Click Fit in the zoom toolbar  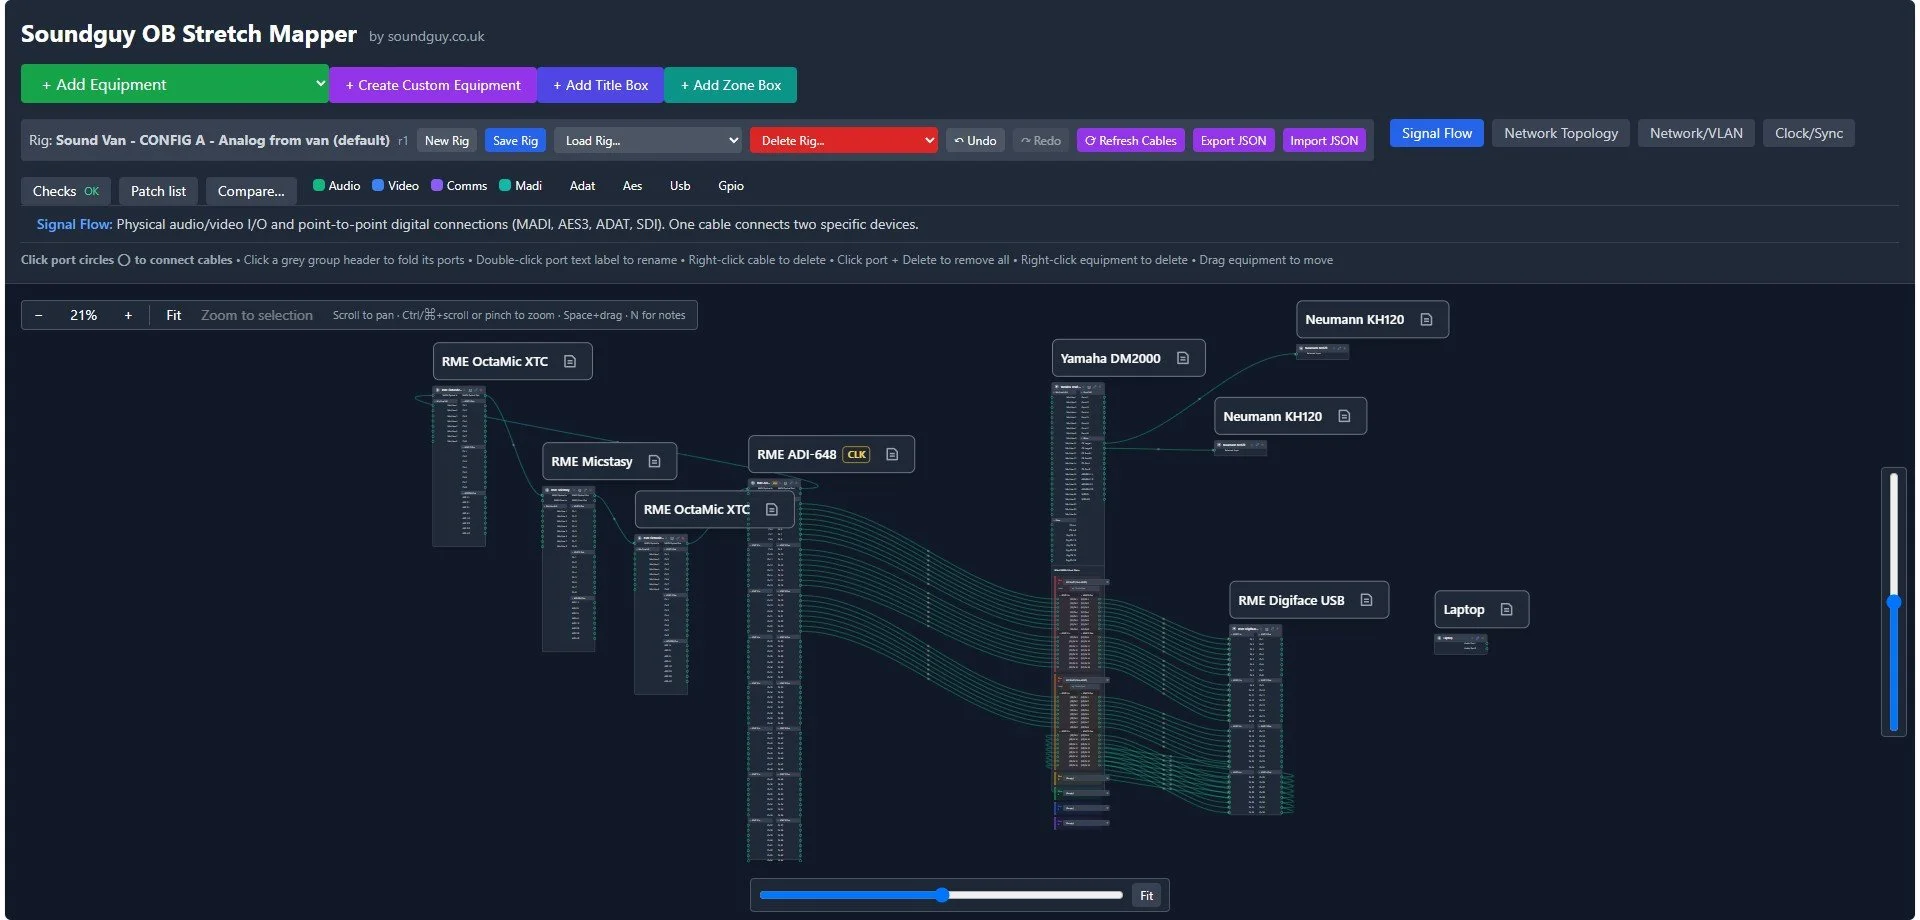coord(174,315)
